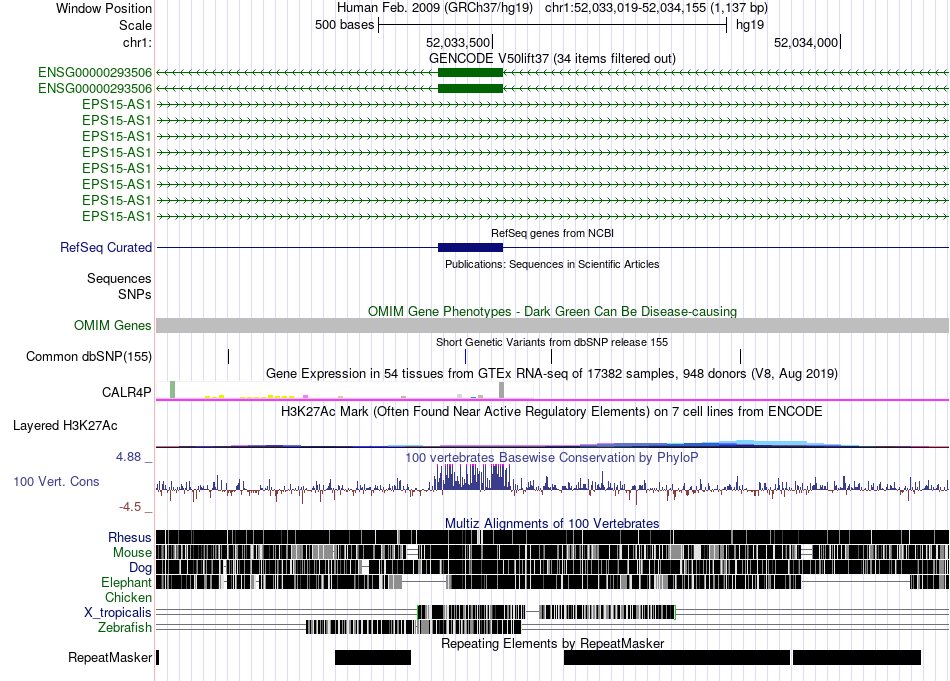The height and width of the screenshot is (681, 950).
Task: Click the Zebrafish species label
Action: 125,628
